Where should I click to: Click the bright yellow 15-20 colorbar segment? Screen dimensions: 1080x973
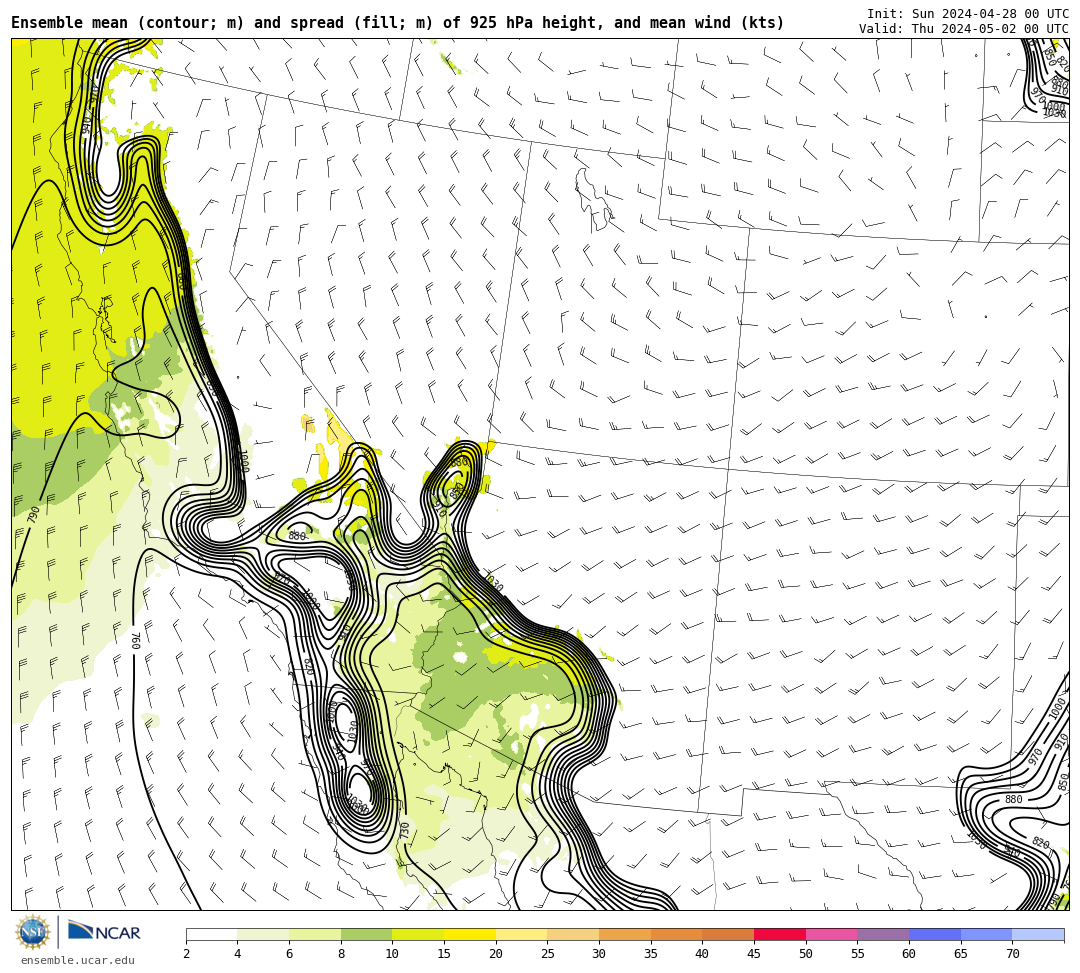click(x=470, y=934)
